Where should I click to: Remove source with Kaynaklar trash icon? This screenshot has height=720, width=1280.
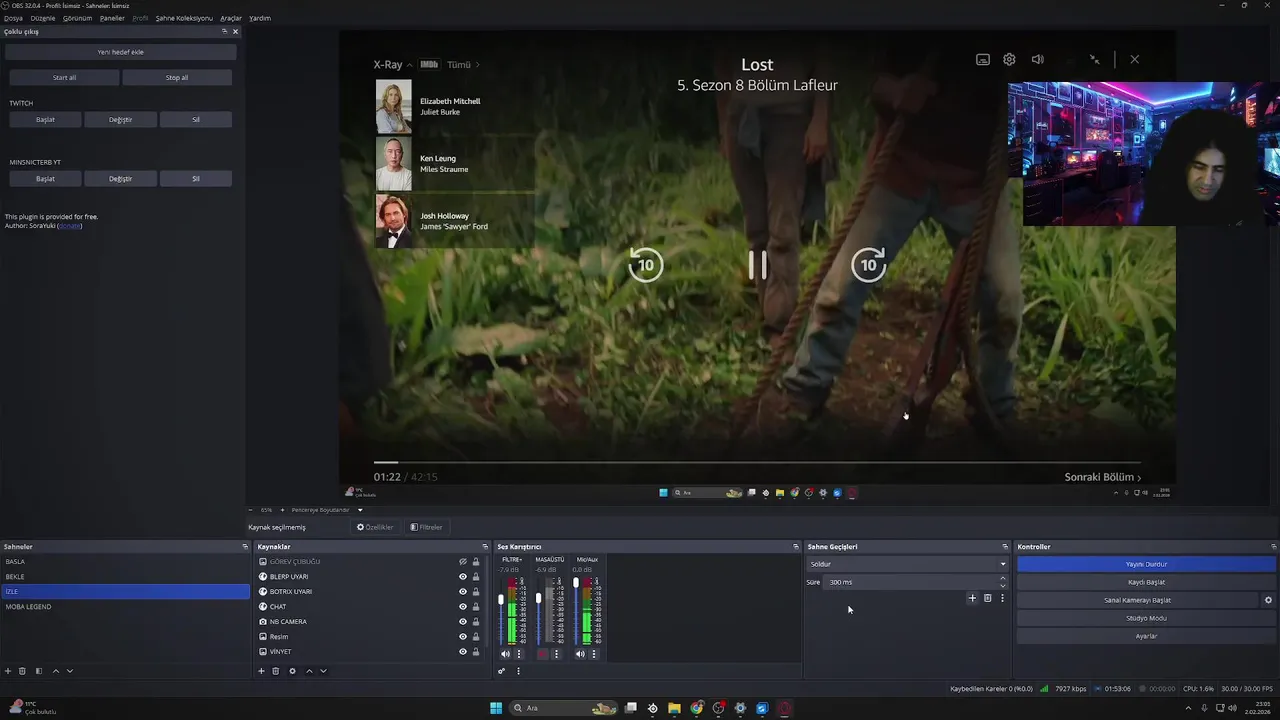tap(277, 671)
